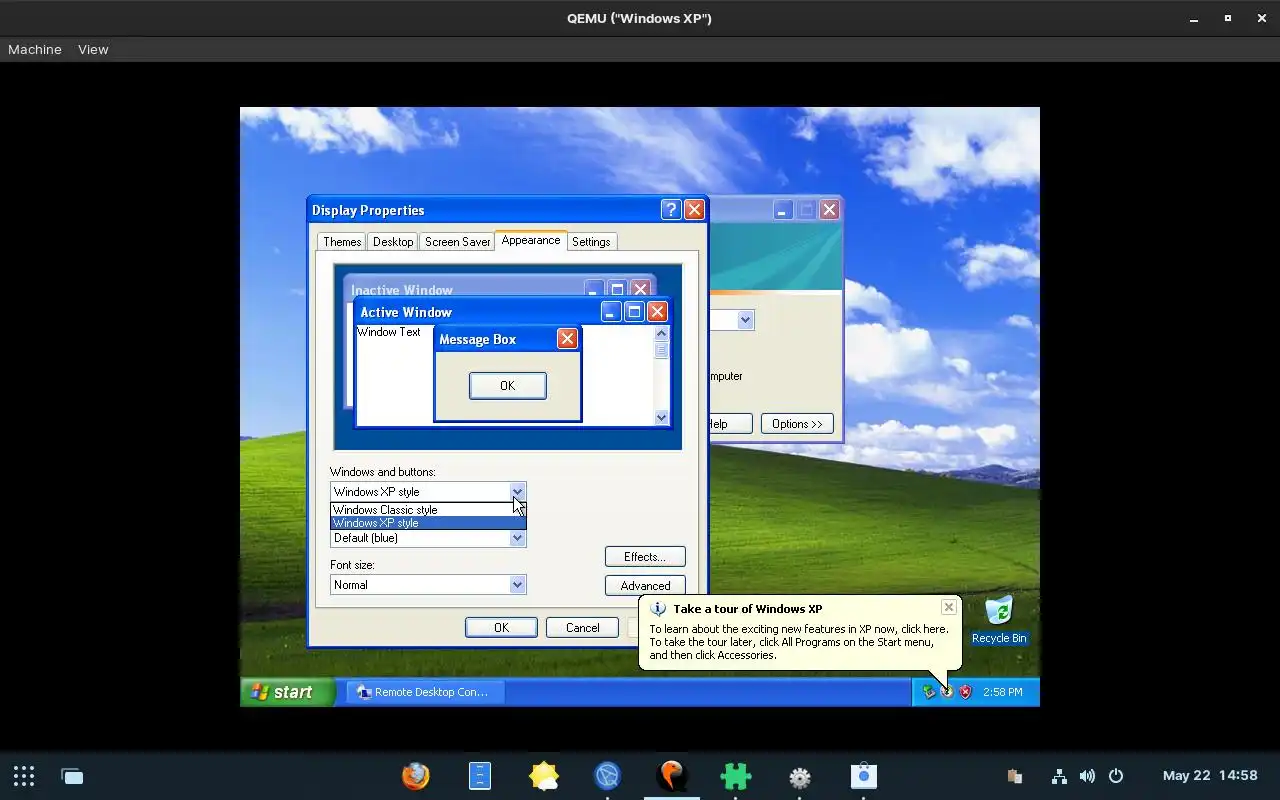The height and width of the screenshot is (800, 1280).
Task: Open the green puzzle piece dock icon
Action: pyautogui.click(x=736, y=776)
